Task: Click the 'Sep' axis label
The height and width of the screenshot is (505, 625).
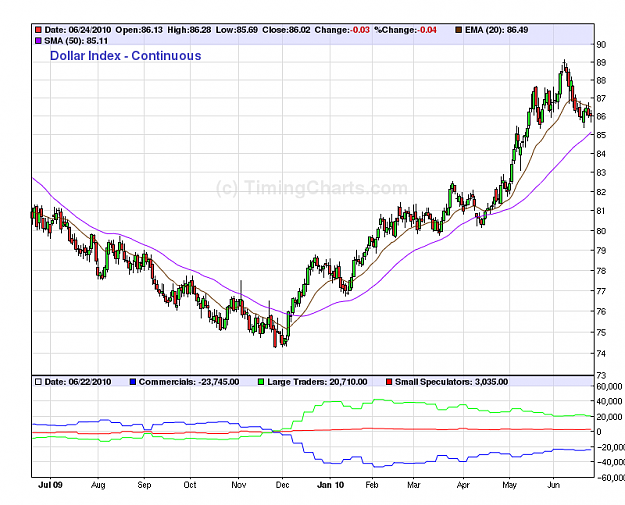Action: pyautogui.click(x=144, y=485)
